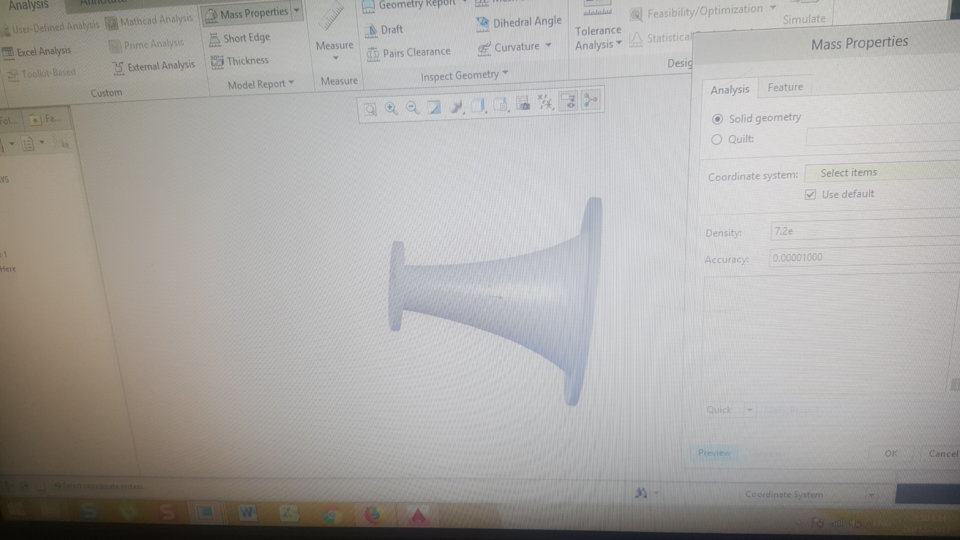
Task: Click External Analysis
Action: pos(154,66)
